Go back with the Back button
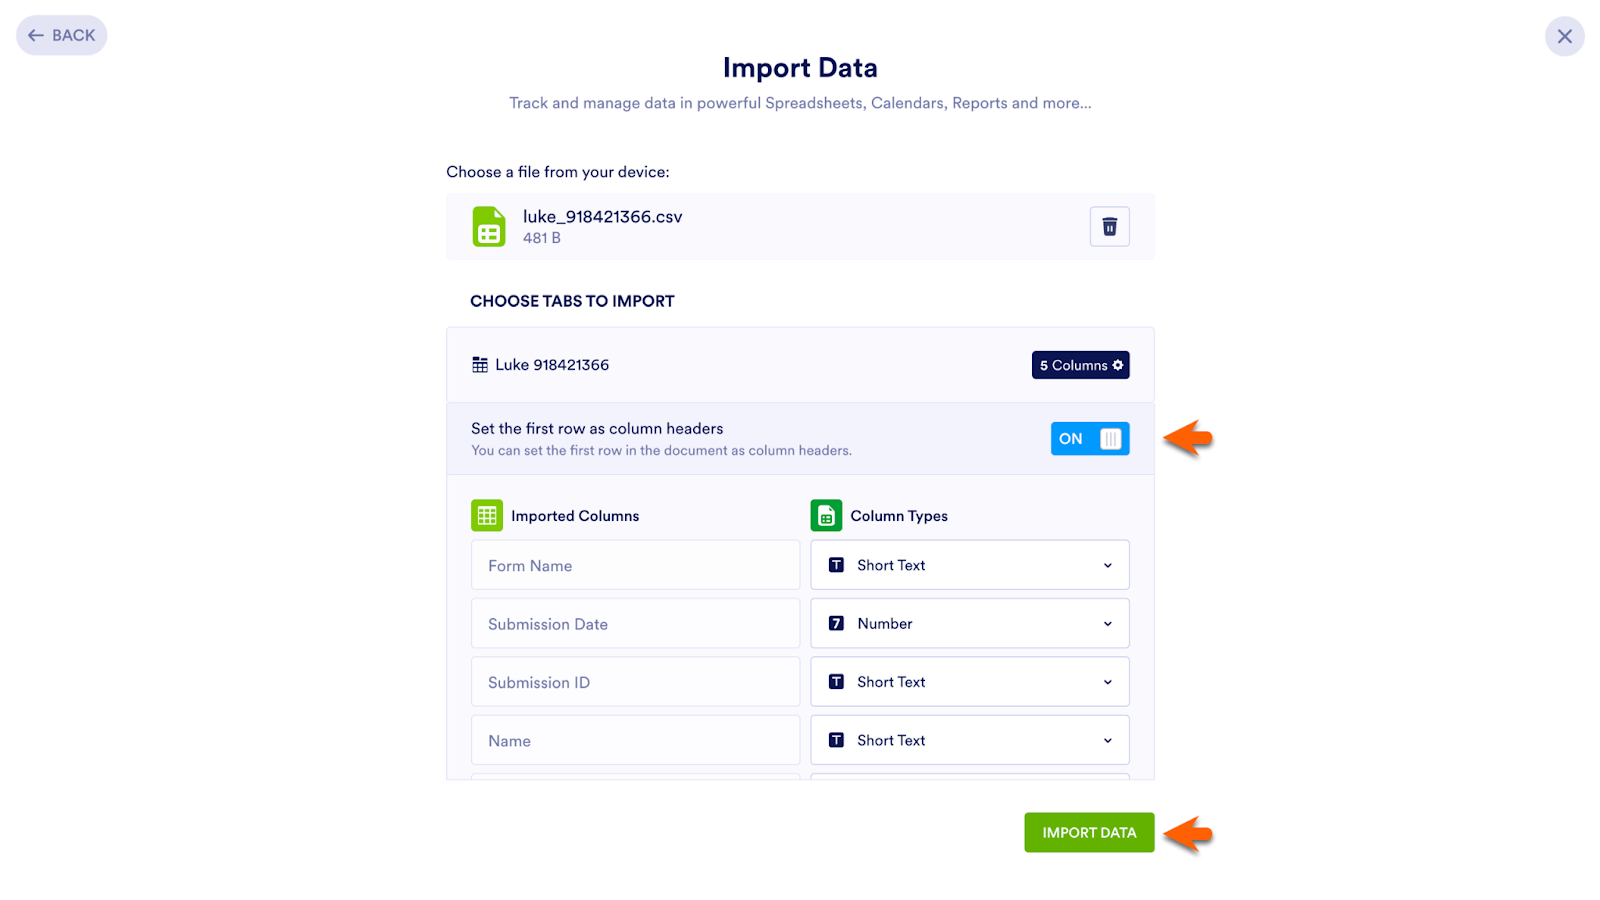1600x900 pixels. pyautogui.click(x=62, y=36)
